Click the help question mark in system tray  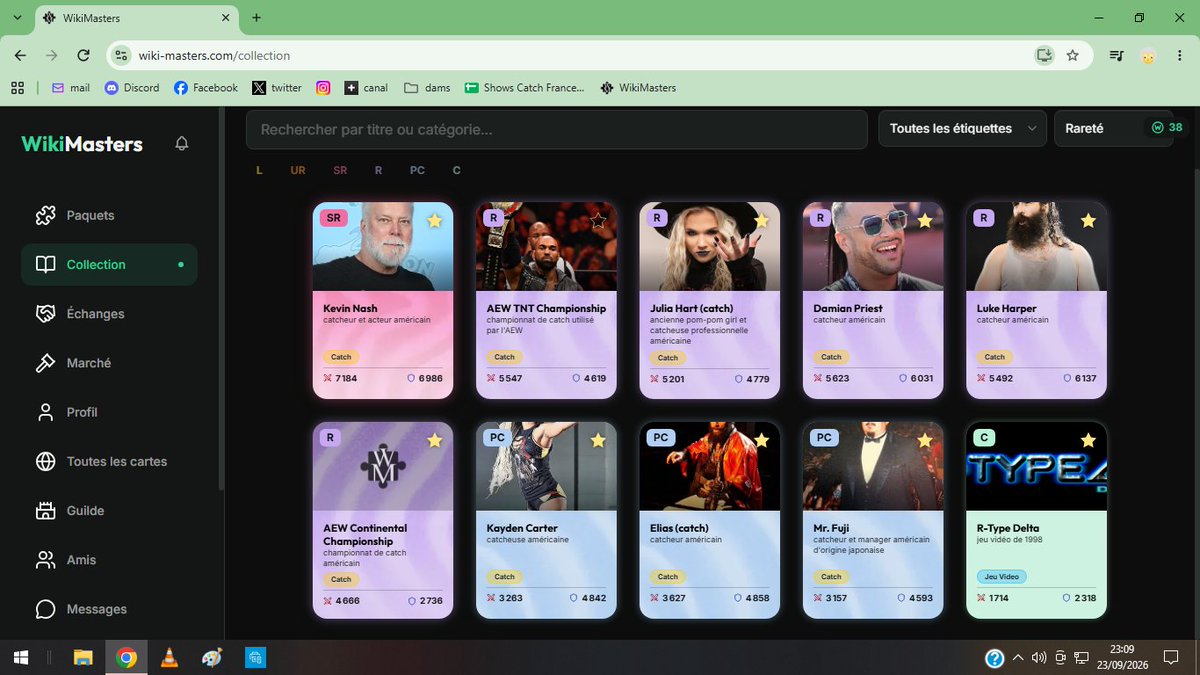coord(994,658)
